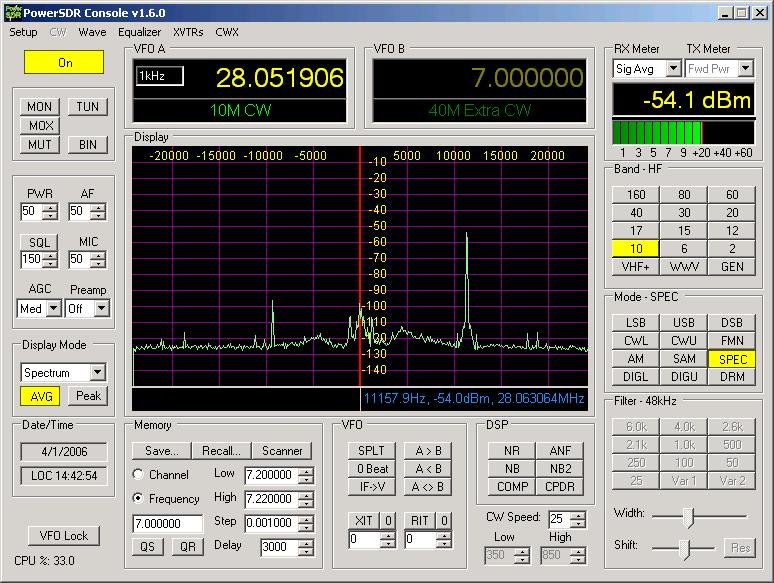Viewport: 774px width, 583px height.
Task: Open the Setup menu
Action: pyautogui.click(x=23, y=32)
